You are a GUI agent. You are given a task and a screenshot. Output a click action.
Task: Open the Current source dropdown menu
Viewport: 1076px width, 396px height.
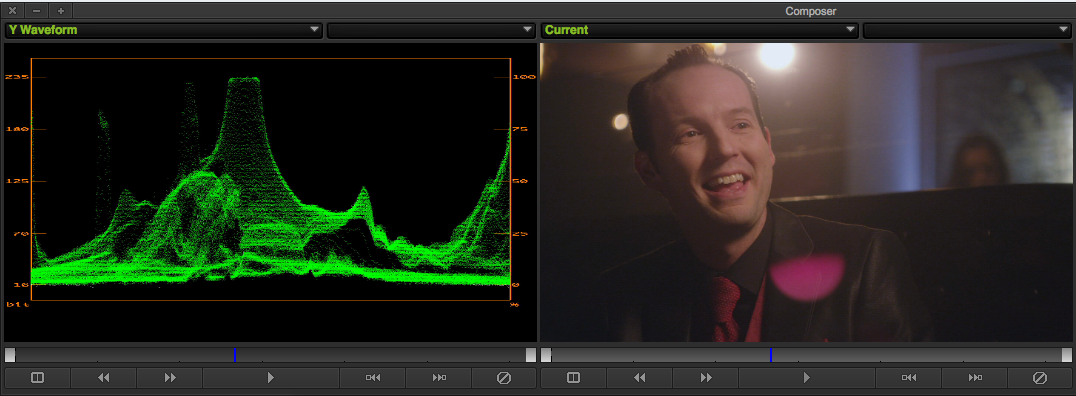[x=700, y=30]
